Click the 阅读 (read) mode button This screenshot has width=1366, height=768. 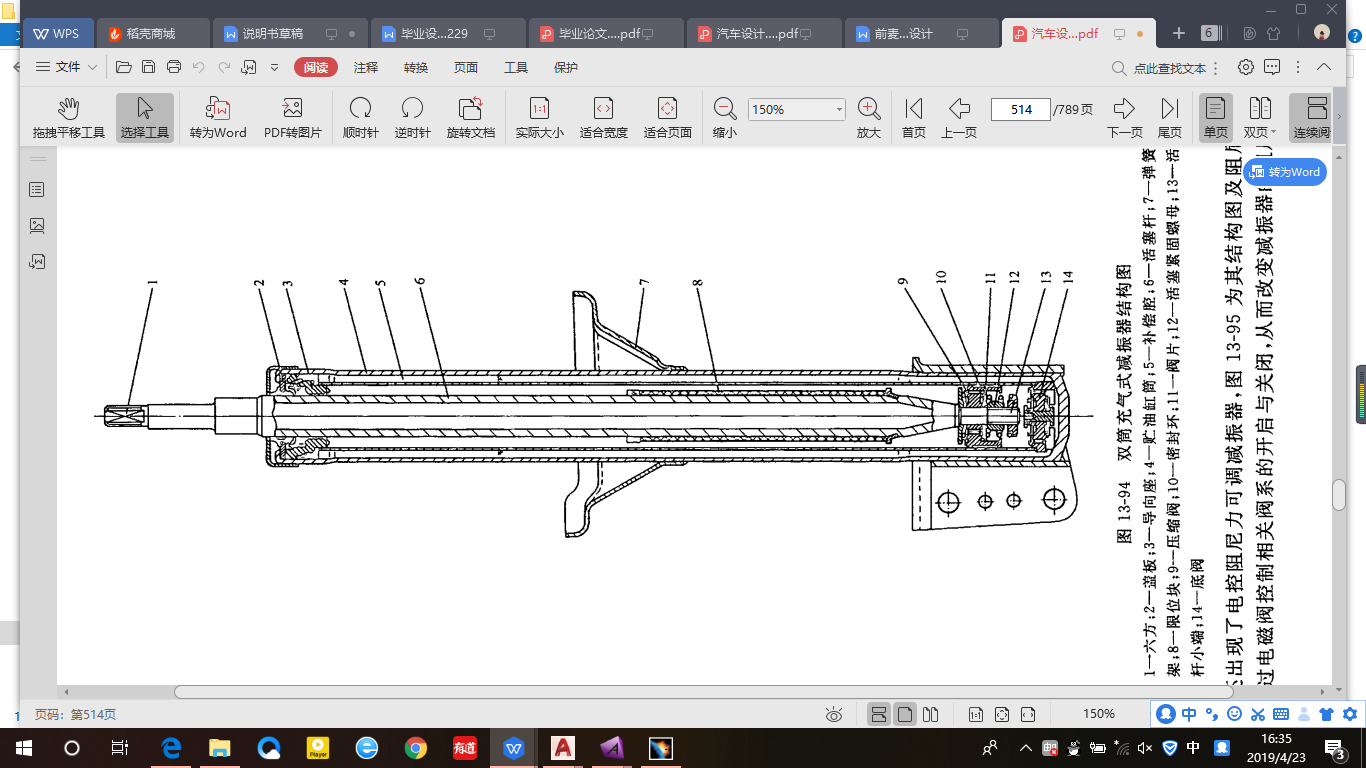316,67
